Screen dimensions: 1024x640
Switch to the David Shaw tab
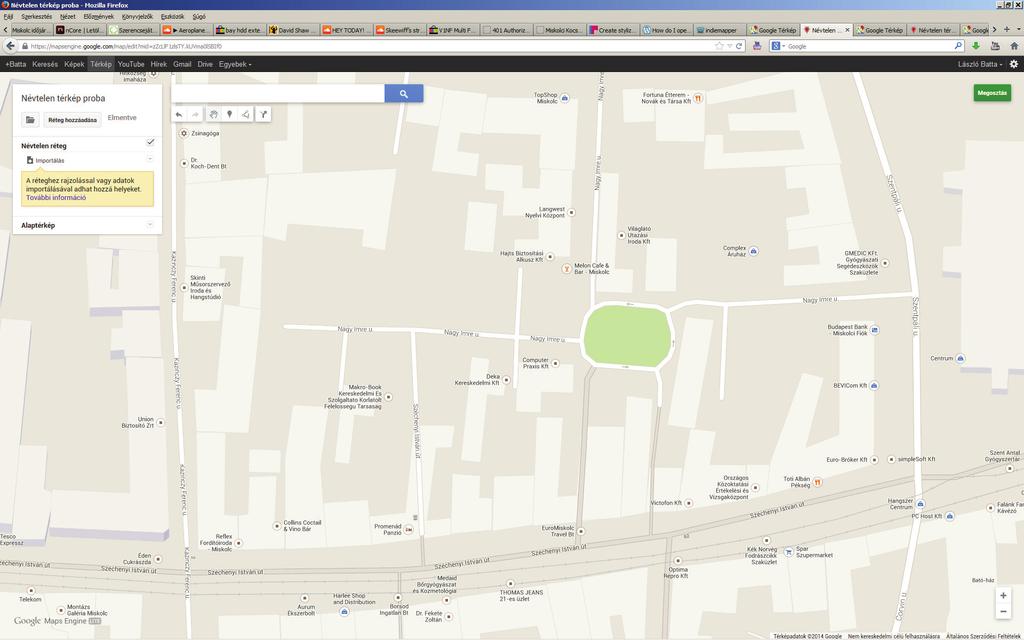293,30
